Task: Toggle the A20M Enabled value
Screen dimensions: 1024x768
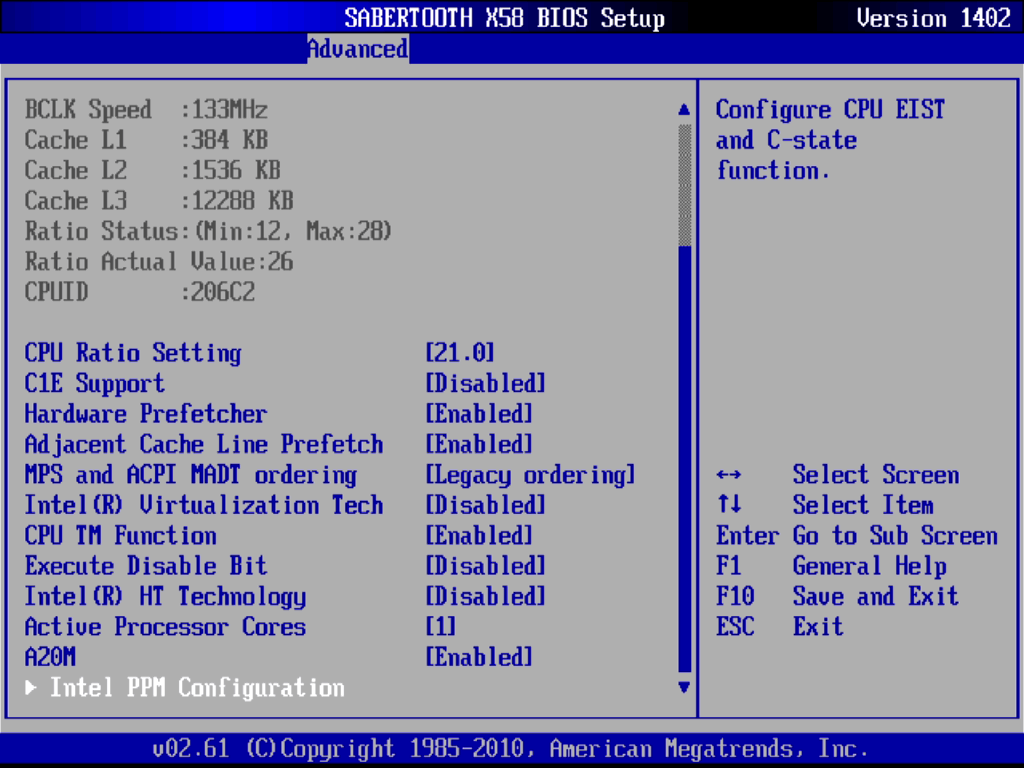Action: [x=479, y=657]
